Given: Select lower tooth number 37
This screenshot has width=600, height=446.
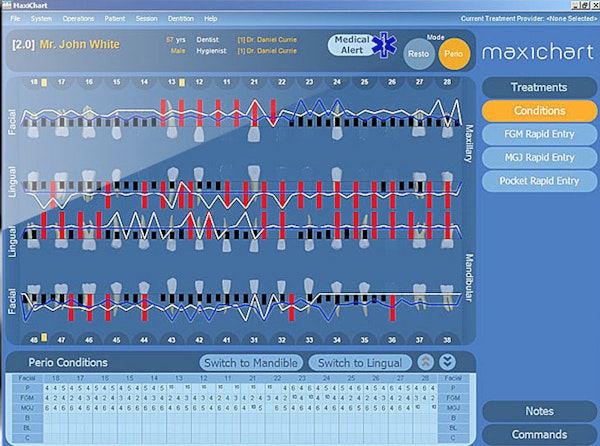Looking at the screenshot, I should [419, 340].
